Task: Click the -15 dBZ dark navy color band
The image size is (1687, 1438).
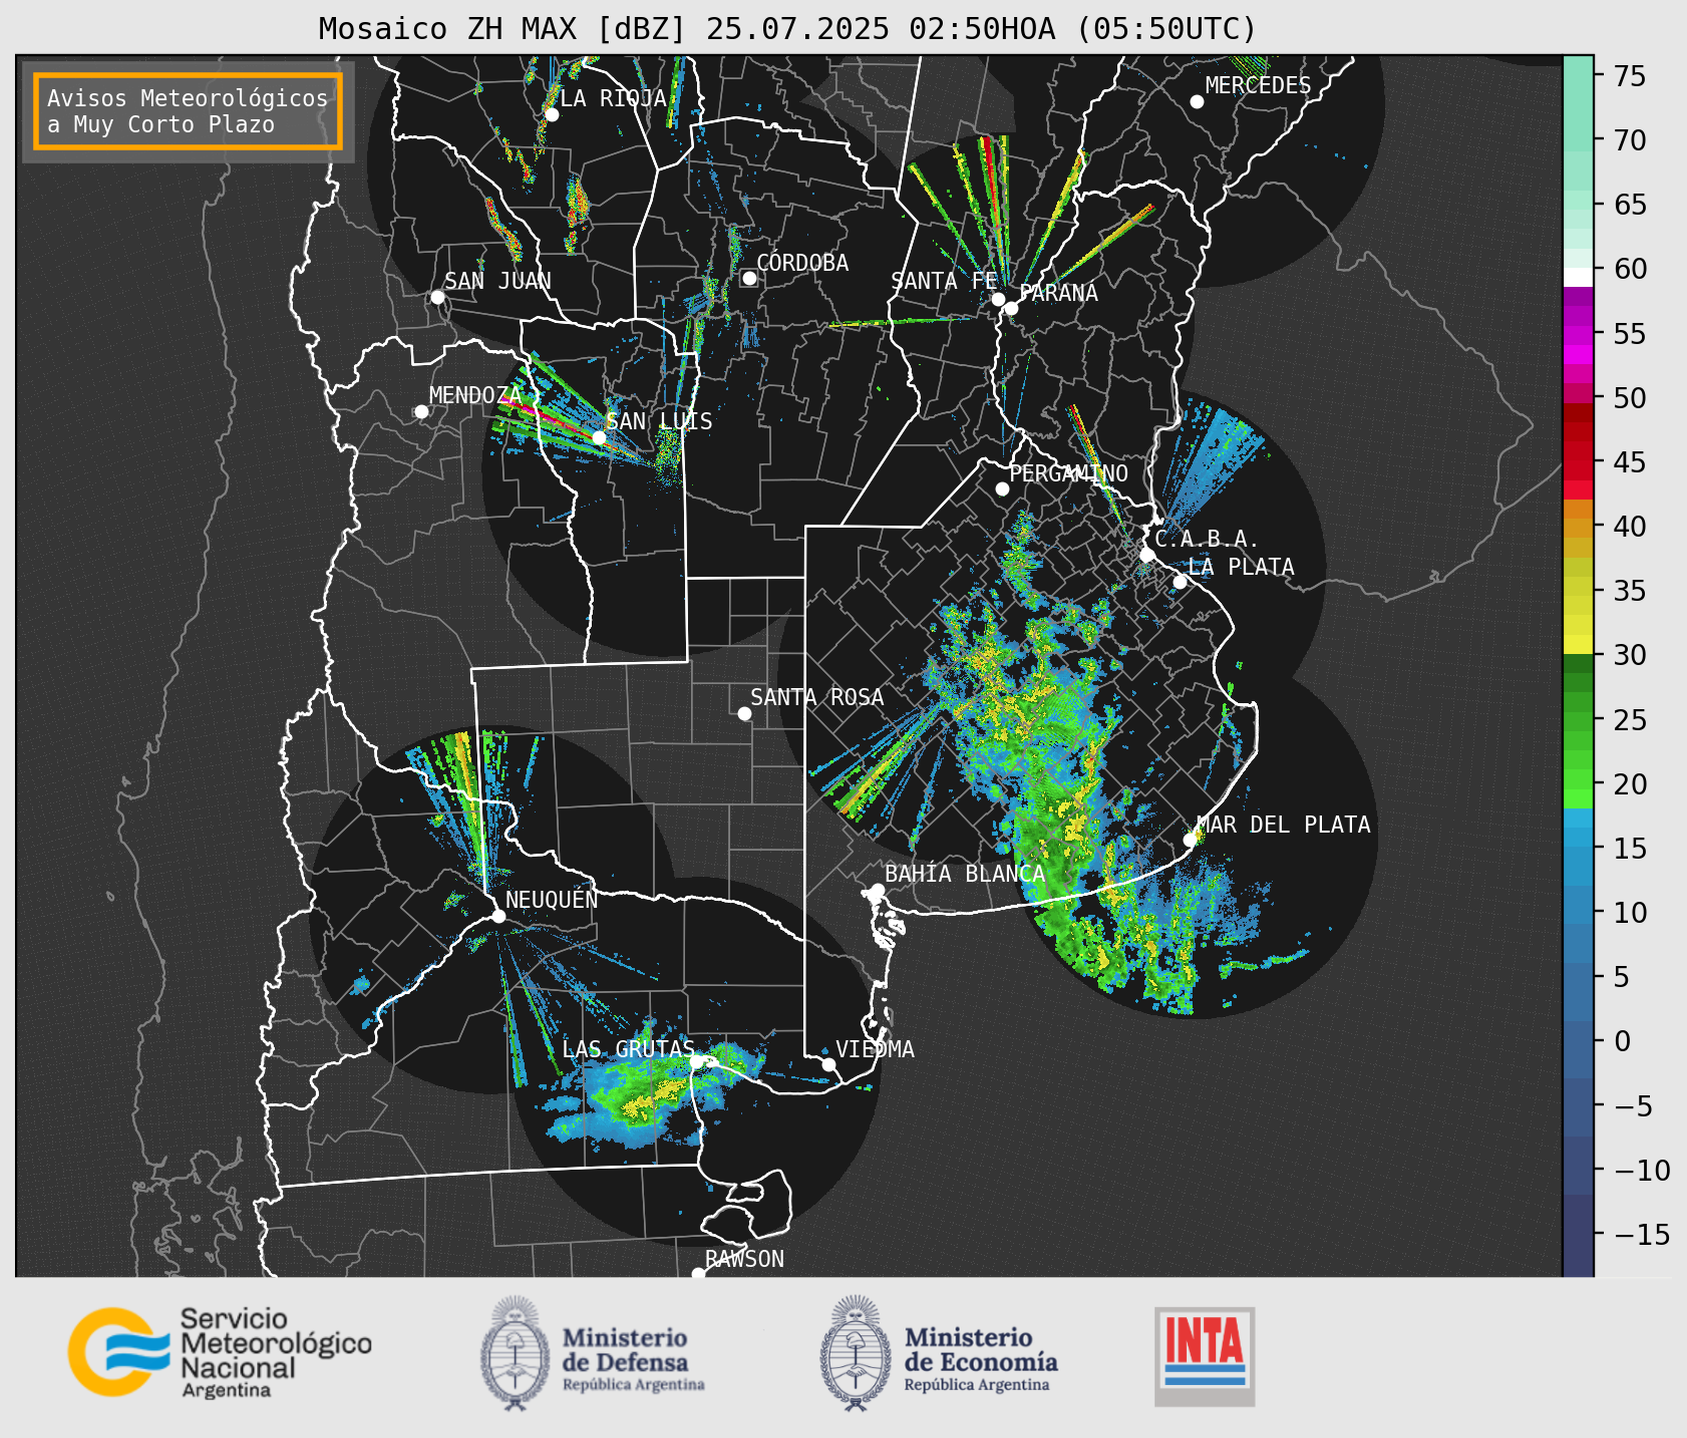Action: click(1578, 1235)
